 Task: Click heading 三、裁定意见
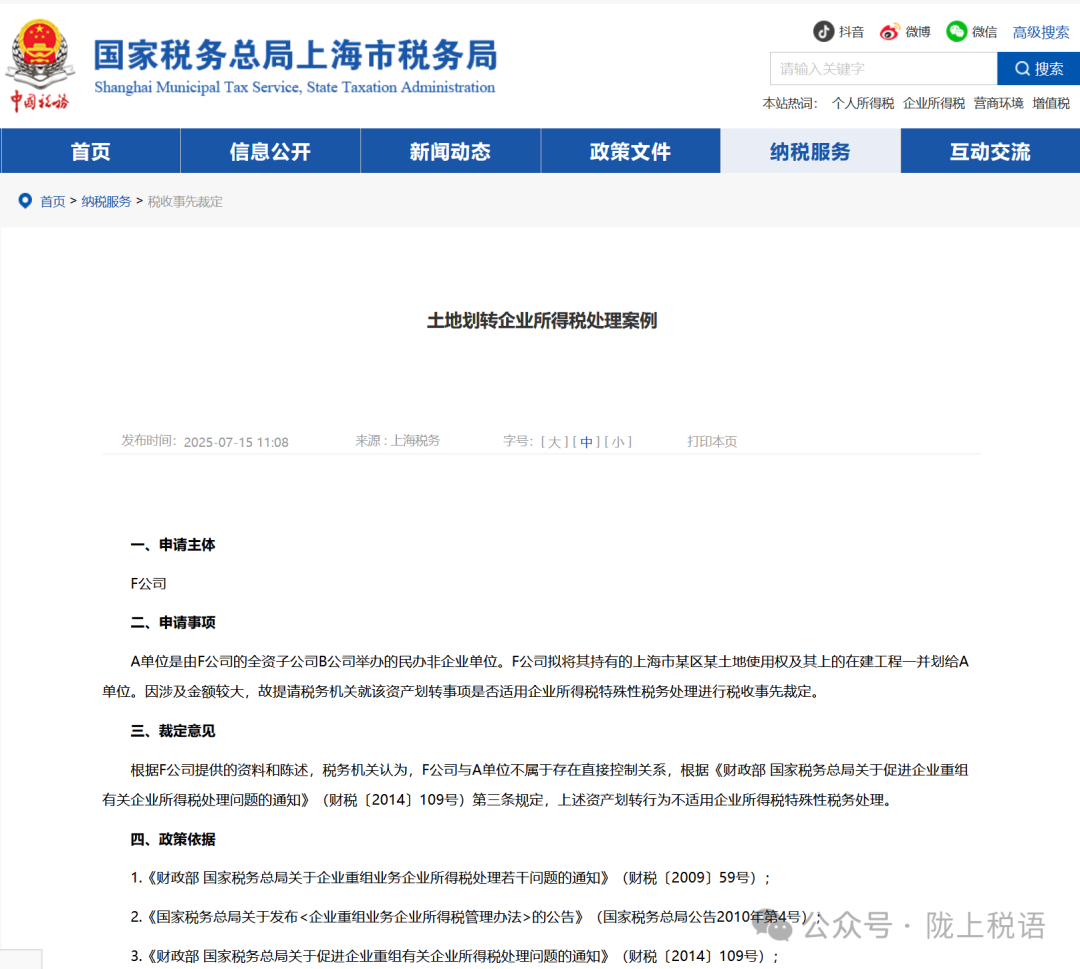pyautogui.click(x=173, y=731)
